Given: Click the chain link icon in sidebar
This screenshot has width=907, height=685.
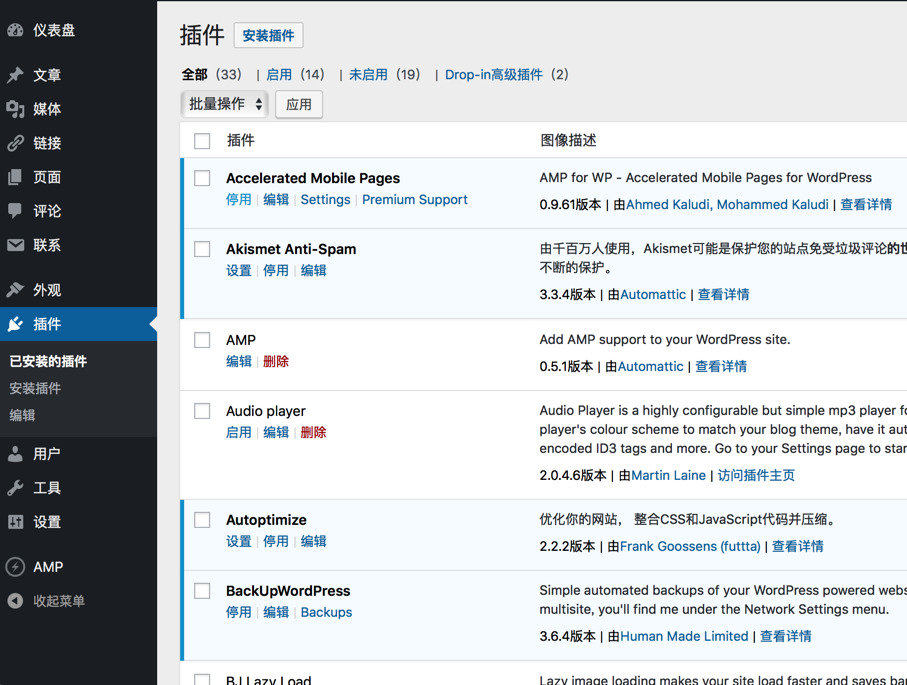Looking at the screenshot, I should tap(15, 143).
